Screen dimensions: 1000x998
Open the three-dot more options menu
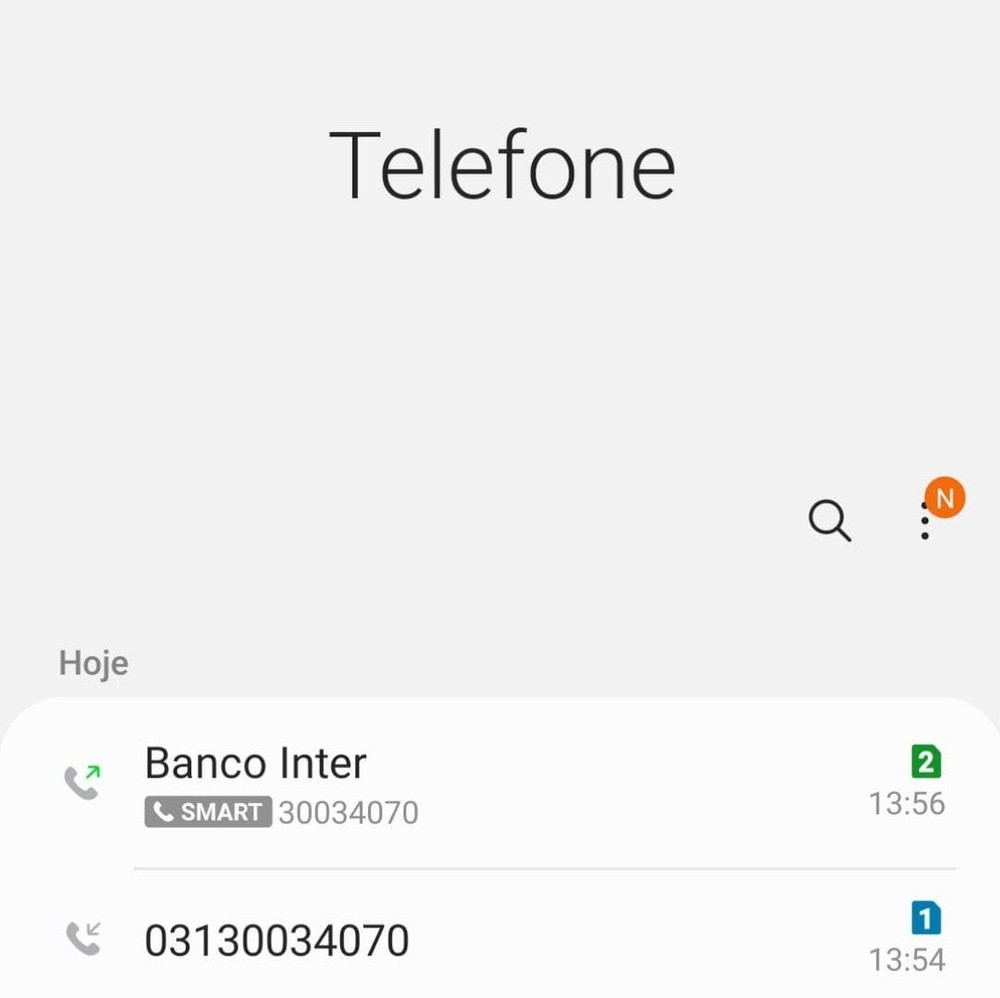pos(925,523)
